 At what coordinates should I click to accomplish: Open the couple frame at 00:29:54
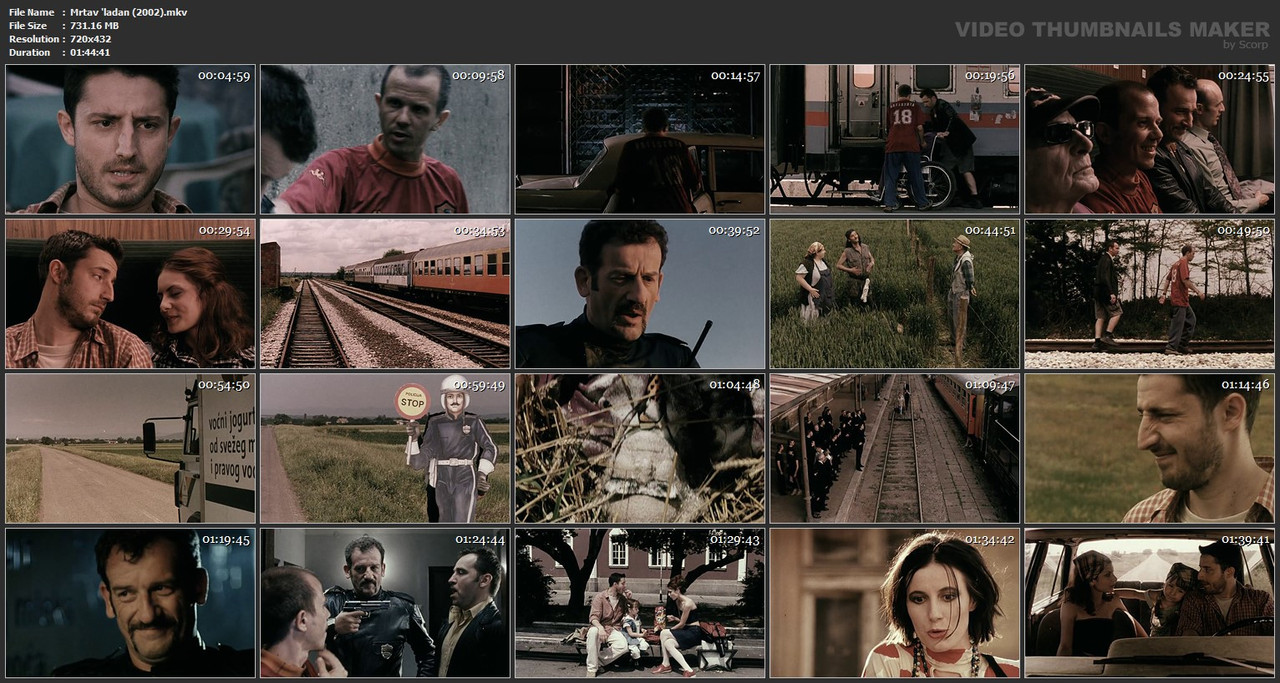(130, 294)
